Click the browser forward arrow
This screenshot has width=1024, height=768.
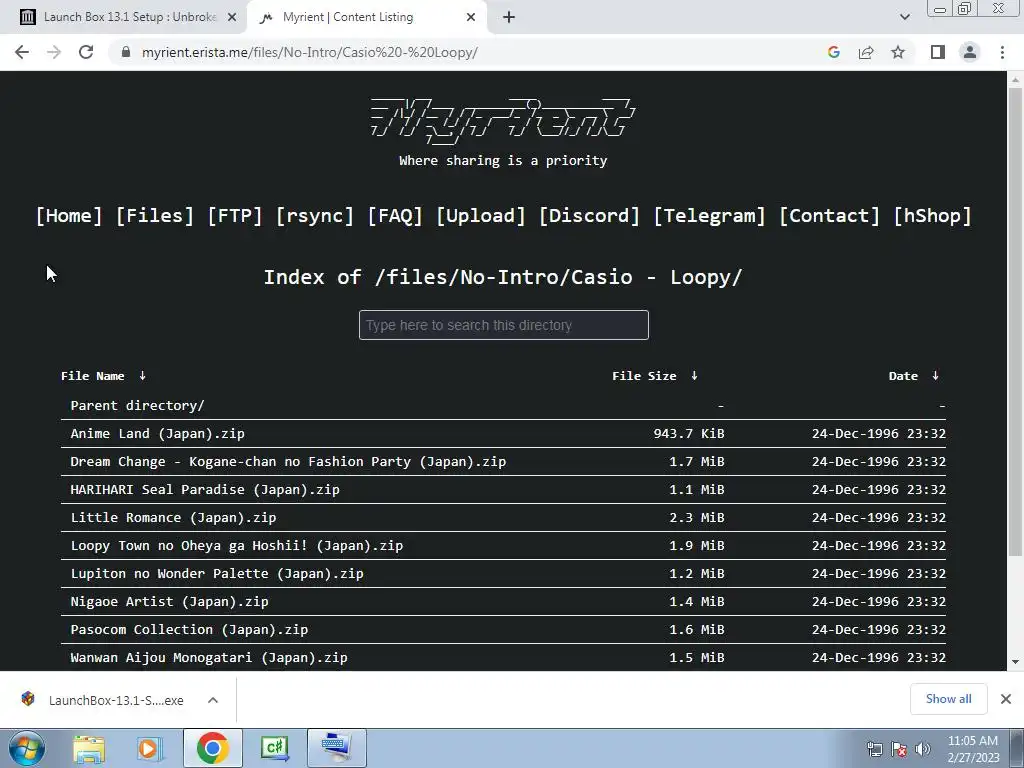point(54,52)
